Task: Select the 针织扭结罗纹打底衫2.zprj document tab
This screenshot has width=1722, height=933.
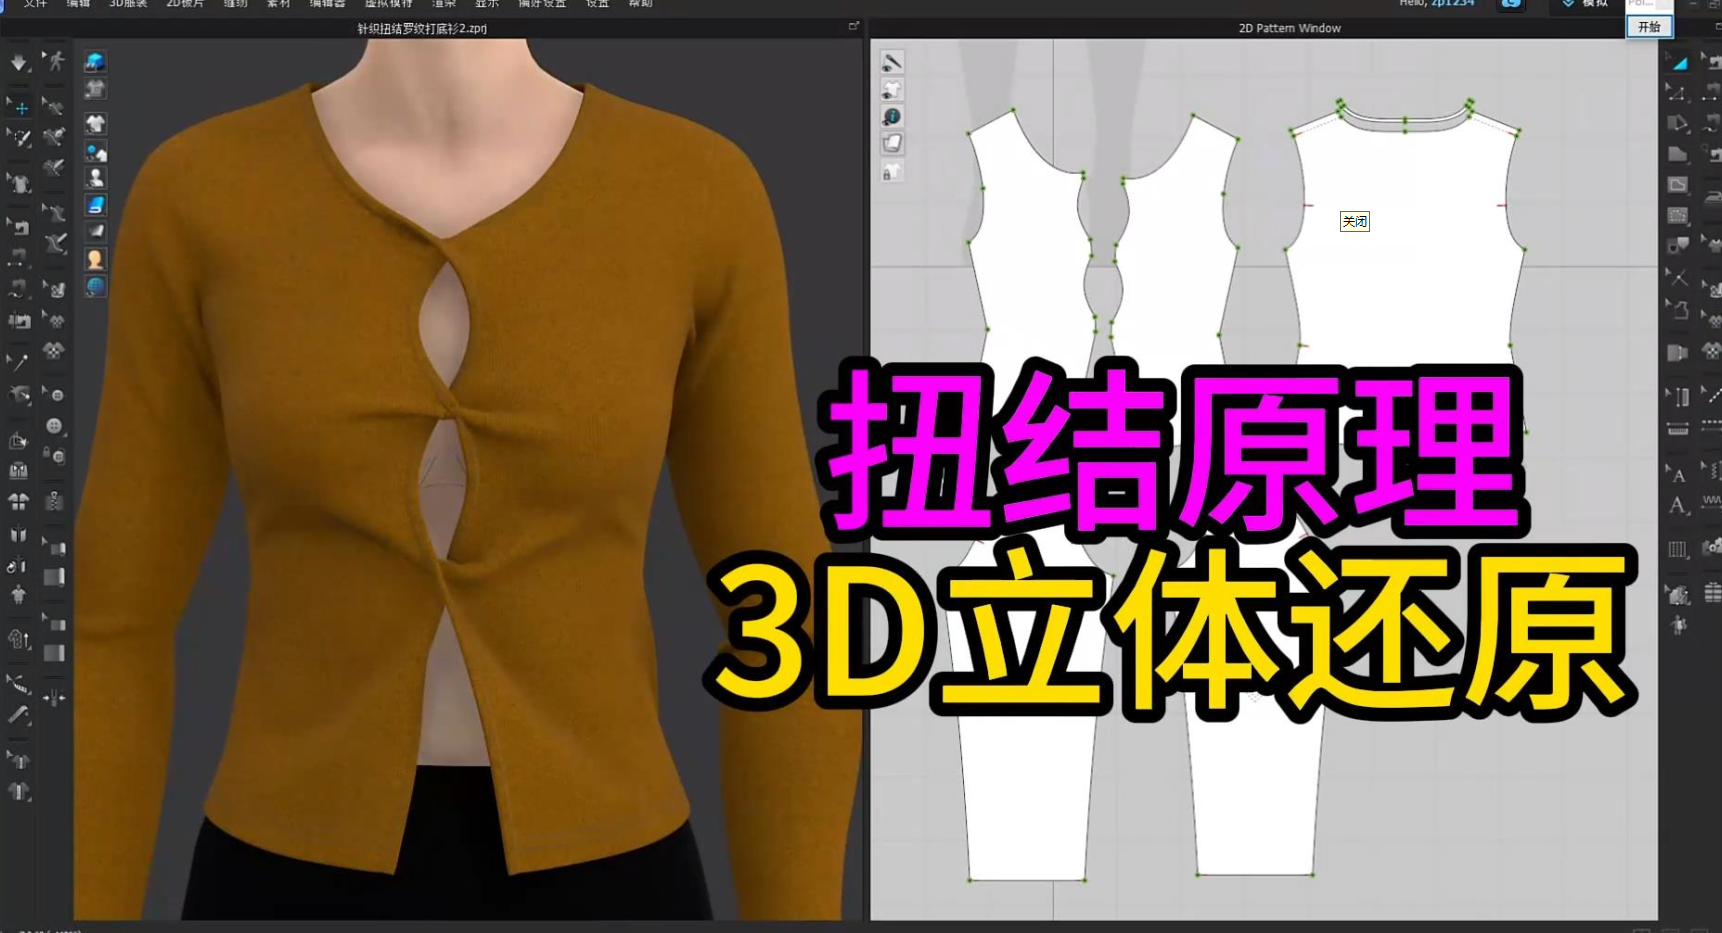Action: 420,28
